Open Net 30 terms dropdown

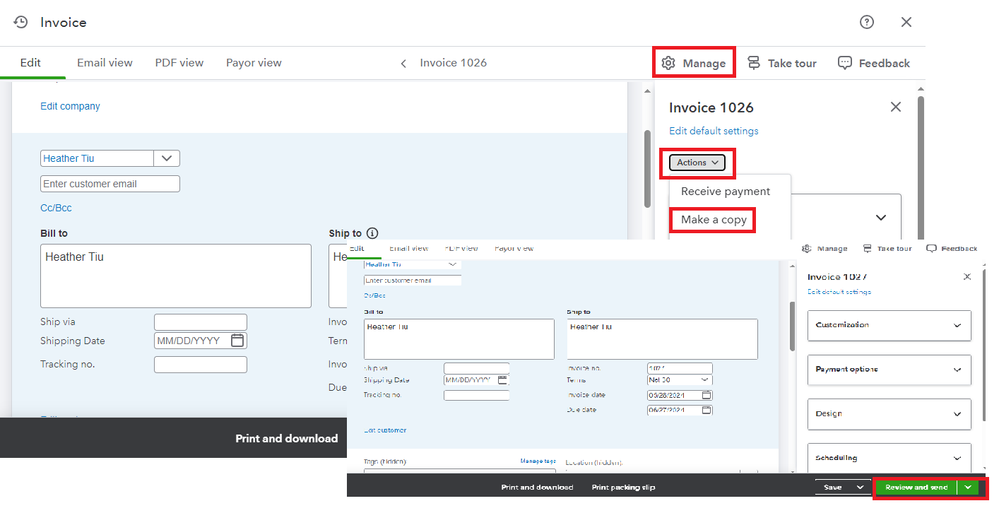pyautogui.click(x=680, y=380)
